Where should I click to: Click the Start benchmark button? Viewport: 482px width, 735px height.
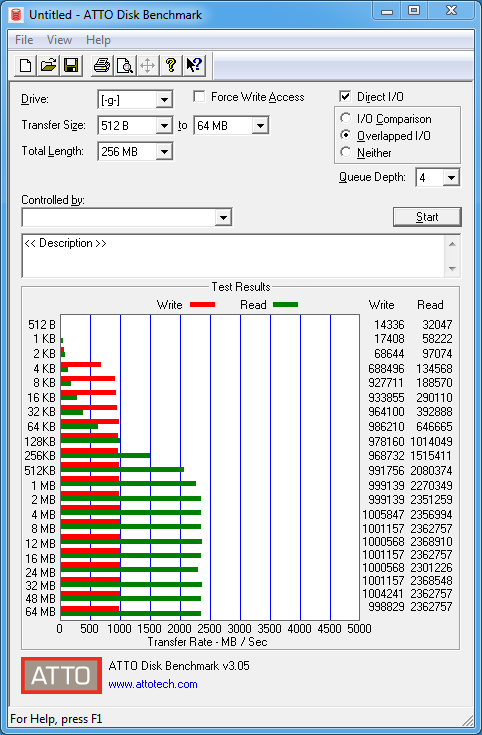(x=427, y=217)
